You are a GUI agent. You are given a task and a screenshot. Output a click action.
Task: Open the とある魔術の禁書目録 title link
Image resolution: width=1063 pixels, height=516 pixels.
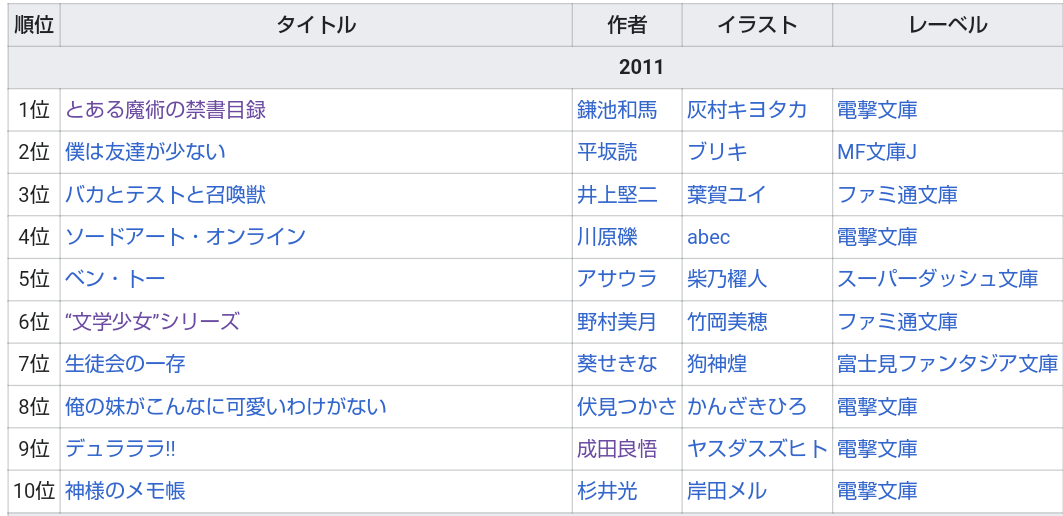click(x=166, y=110)
